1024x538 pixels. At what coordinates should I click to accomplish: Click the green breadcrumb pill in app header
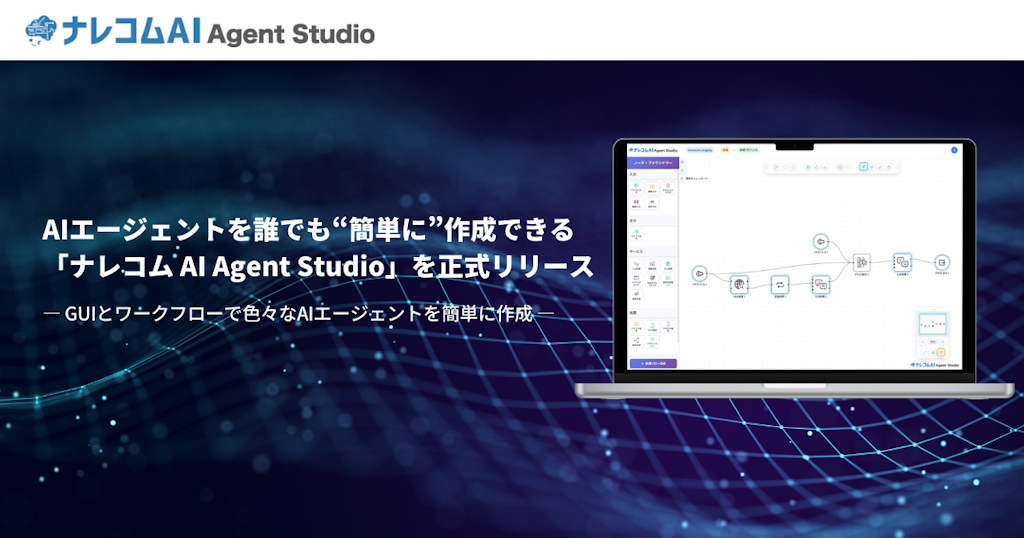point(748,150)
